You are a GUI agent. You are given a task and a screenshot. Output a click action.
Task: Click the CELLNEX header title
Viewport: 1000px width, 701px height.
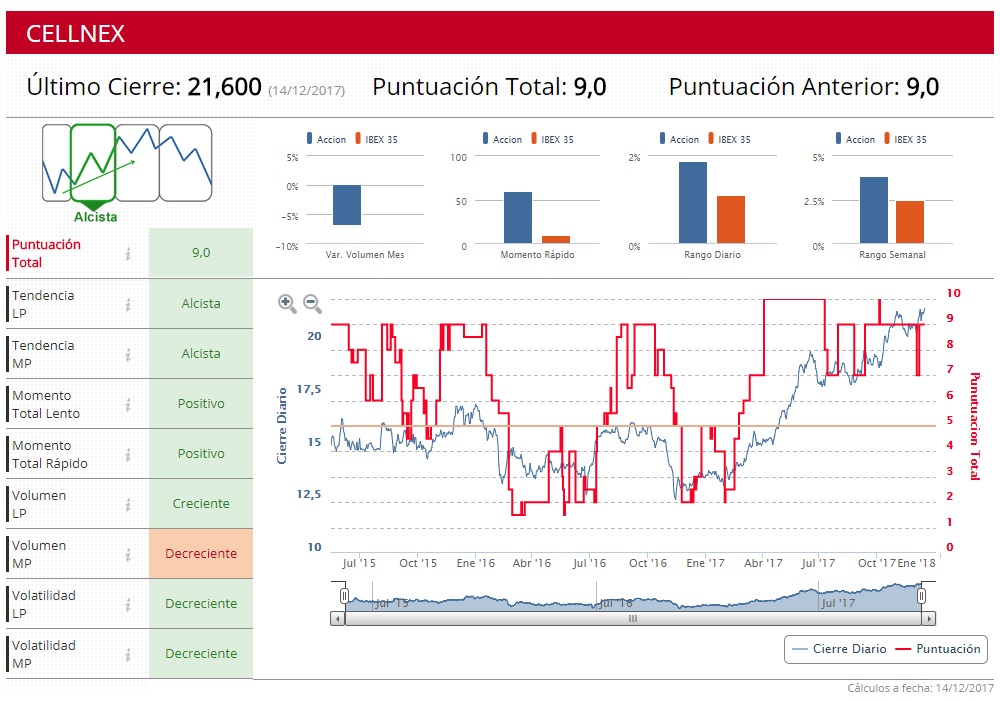click(75, 34)
